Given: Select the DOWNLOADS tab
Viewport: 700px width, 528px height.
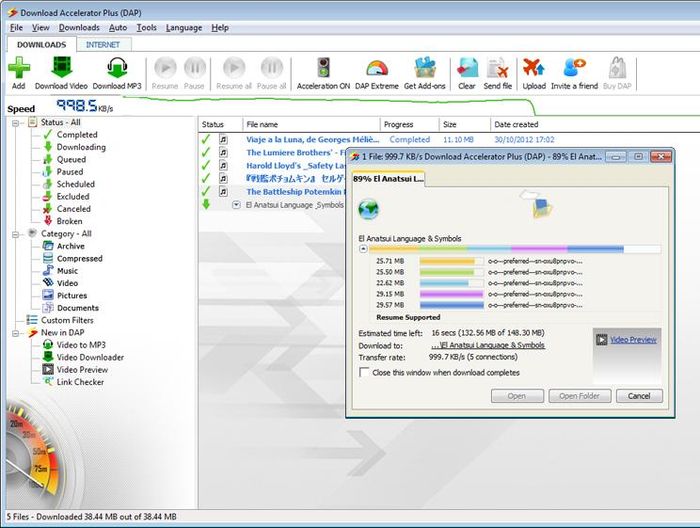Looking at the screenshot, I should pos(42,45).
